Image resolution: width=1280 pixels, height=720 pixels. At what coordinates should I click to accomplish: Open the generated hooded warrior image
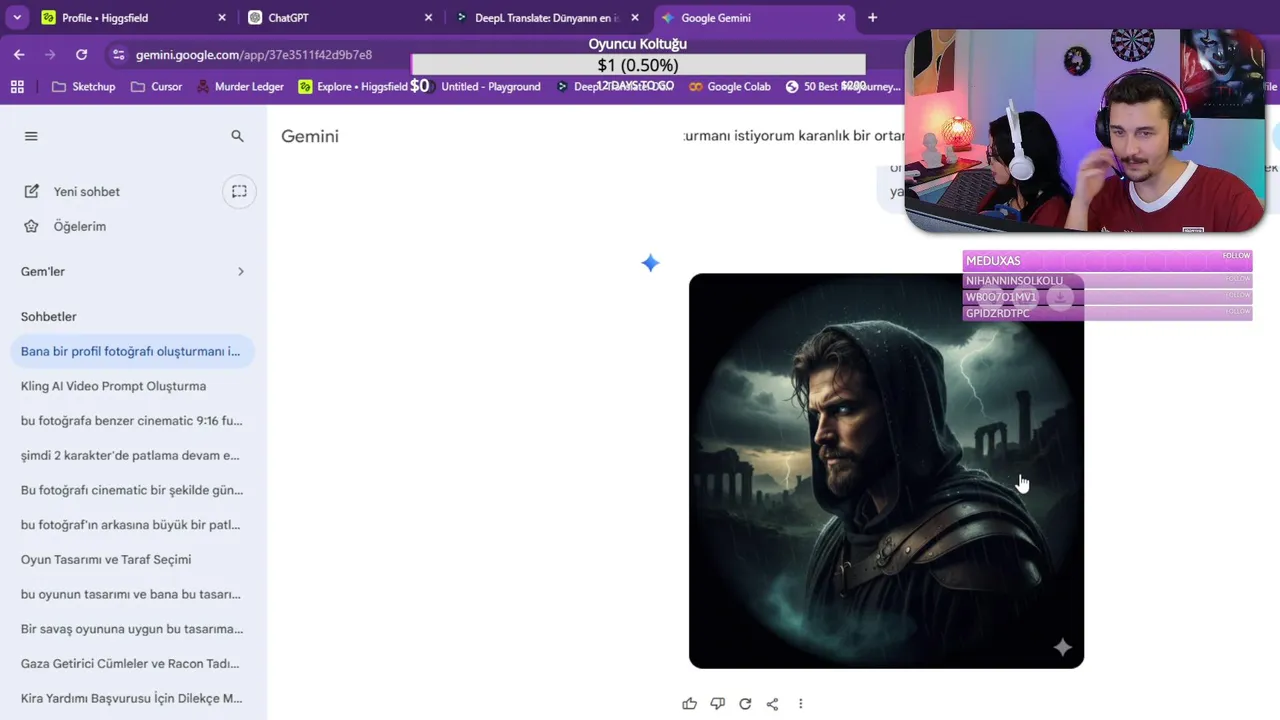[886, 471]
